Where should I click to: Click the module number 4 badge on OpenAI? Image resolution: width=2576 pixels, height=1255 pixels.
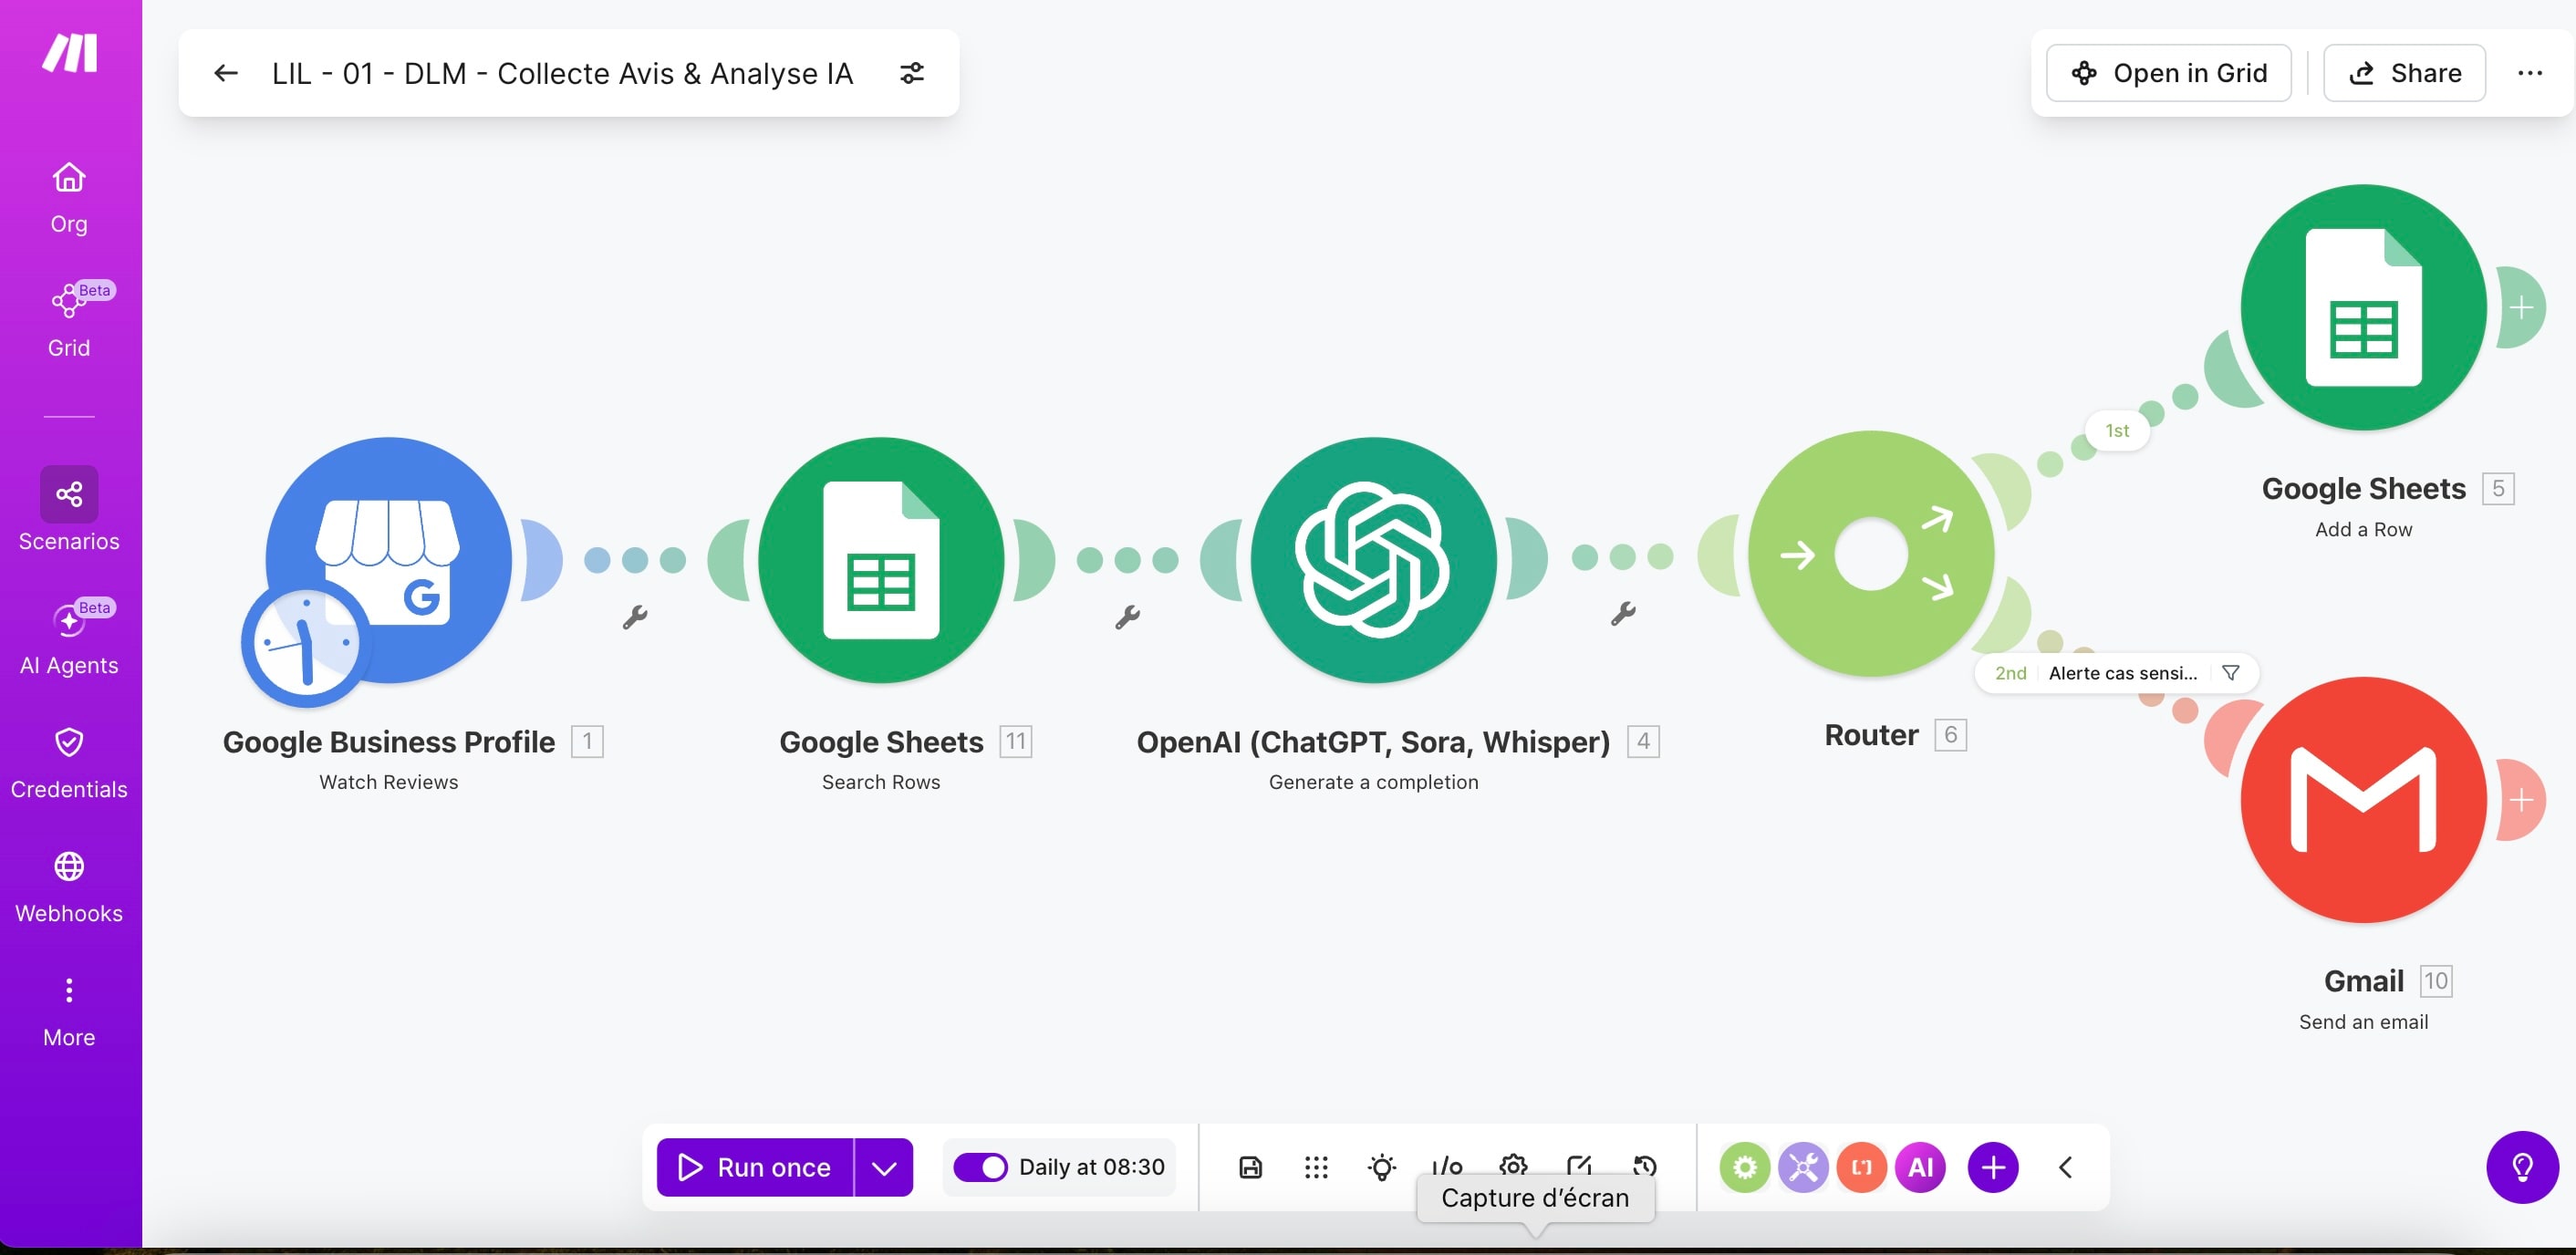coord(1643,742)
